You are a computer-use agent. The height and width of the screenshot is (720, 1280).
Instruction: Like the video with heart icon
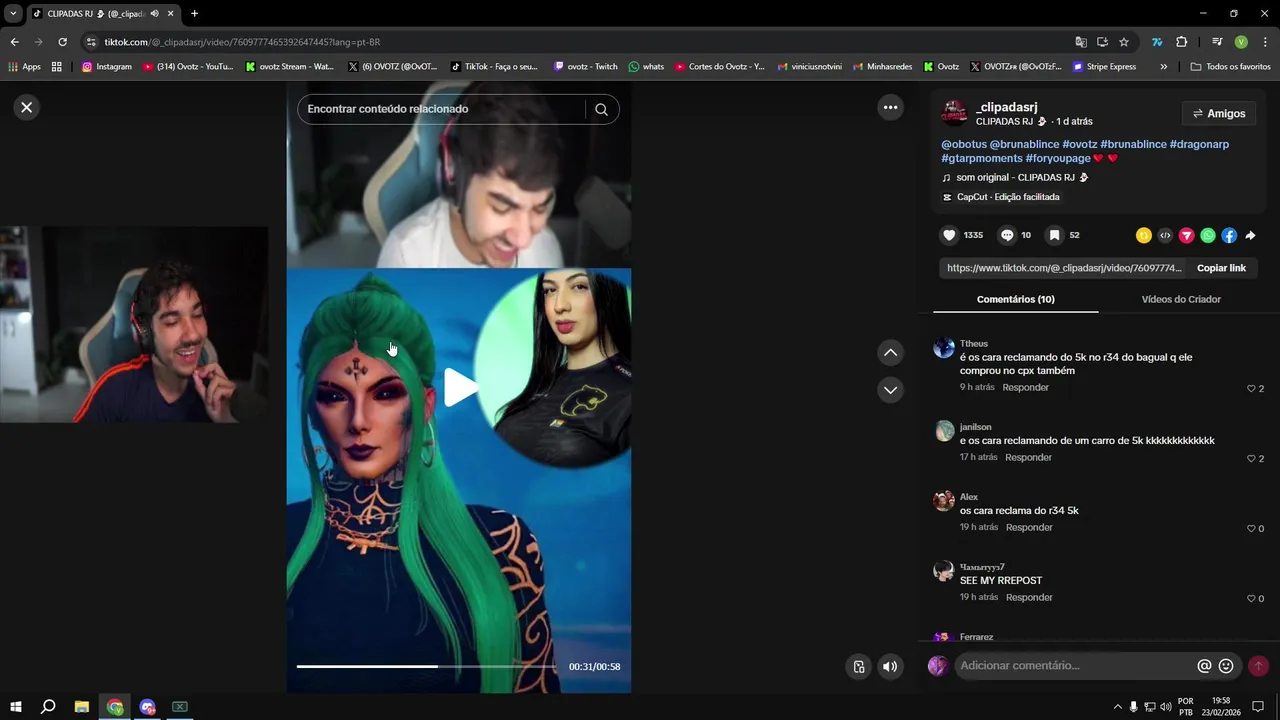(x=949, y=235)
